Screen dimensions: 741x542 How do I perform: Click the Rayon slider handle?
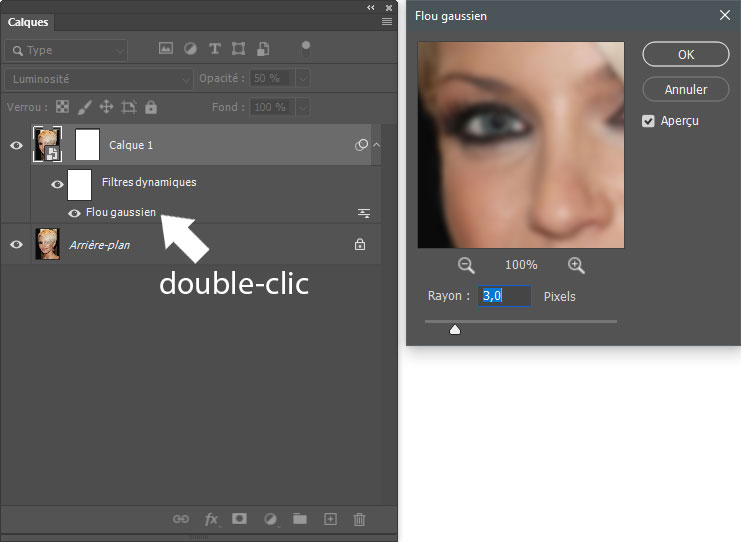455,328
